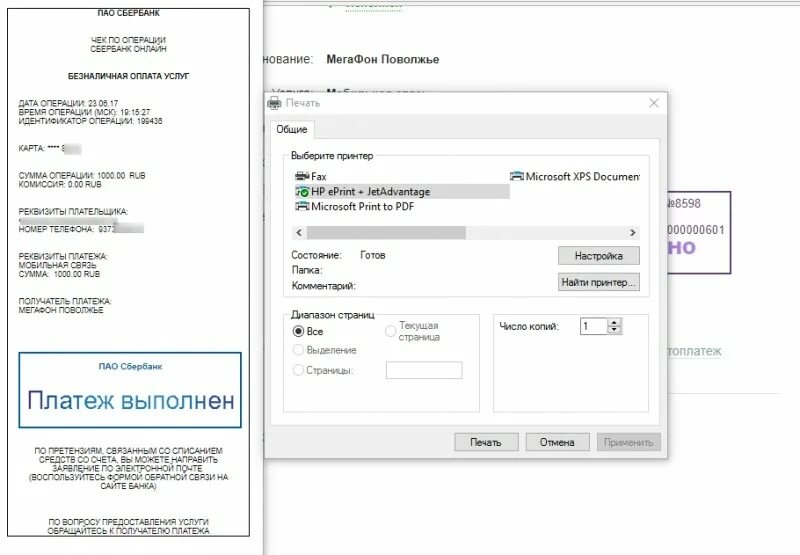
Task: Click the Найти принтер button
Action: coord(598,282)
